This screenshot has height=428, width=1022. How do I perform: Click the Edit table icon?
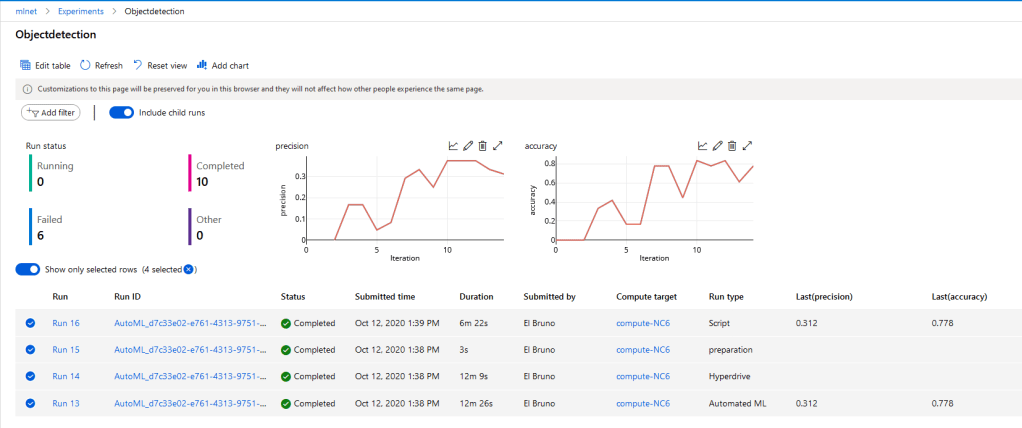point(26,65)
